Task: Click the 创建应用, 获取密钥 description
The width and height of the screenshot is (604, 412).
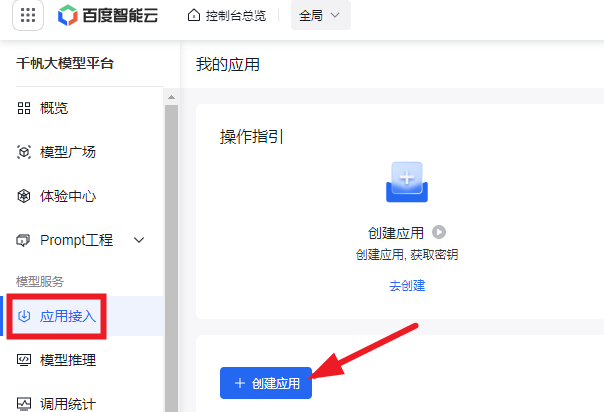Action: coord(407,255)
